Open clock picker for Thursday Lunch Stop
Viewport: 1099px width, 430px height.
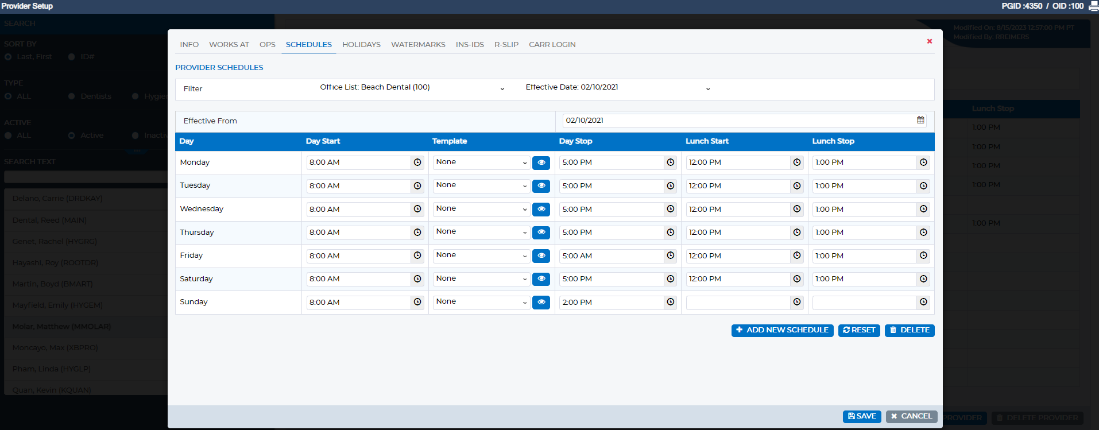pyautogui.click(x=923, y=233)
